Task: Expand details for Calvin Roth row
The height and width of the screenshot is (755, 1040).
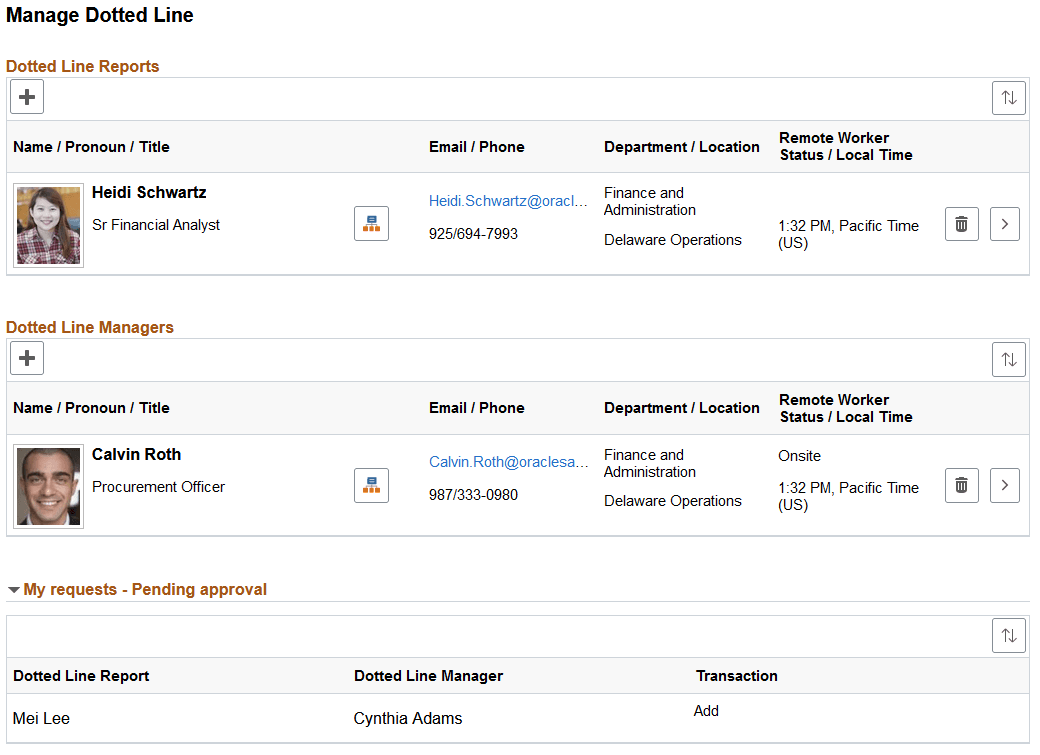Action: [x=1004, y=485]
